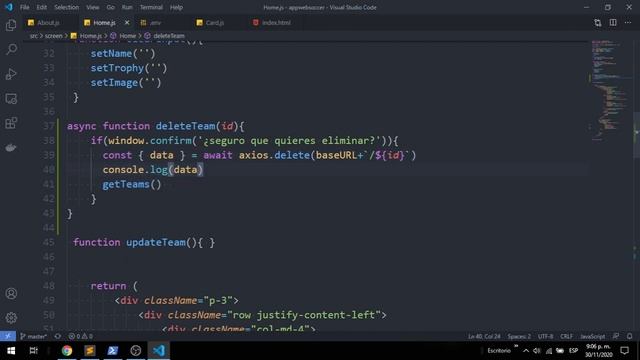Open the View menu
Viewport: 640px width, 360px height.
93,7
